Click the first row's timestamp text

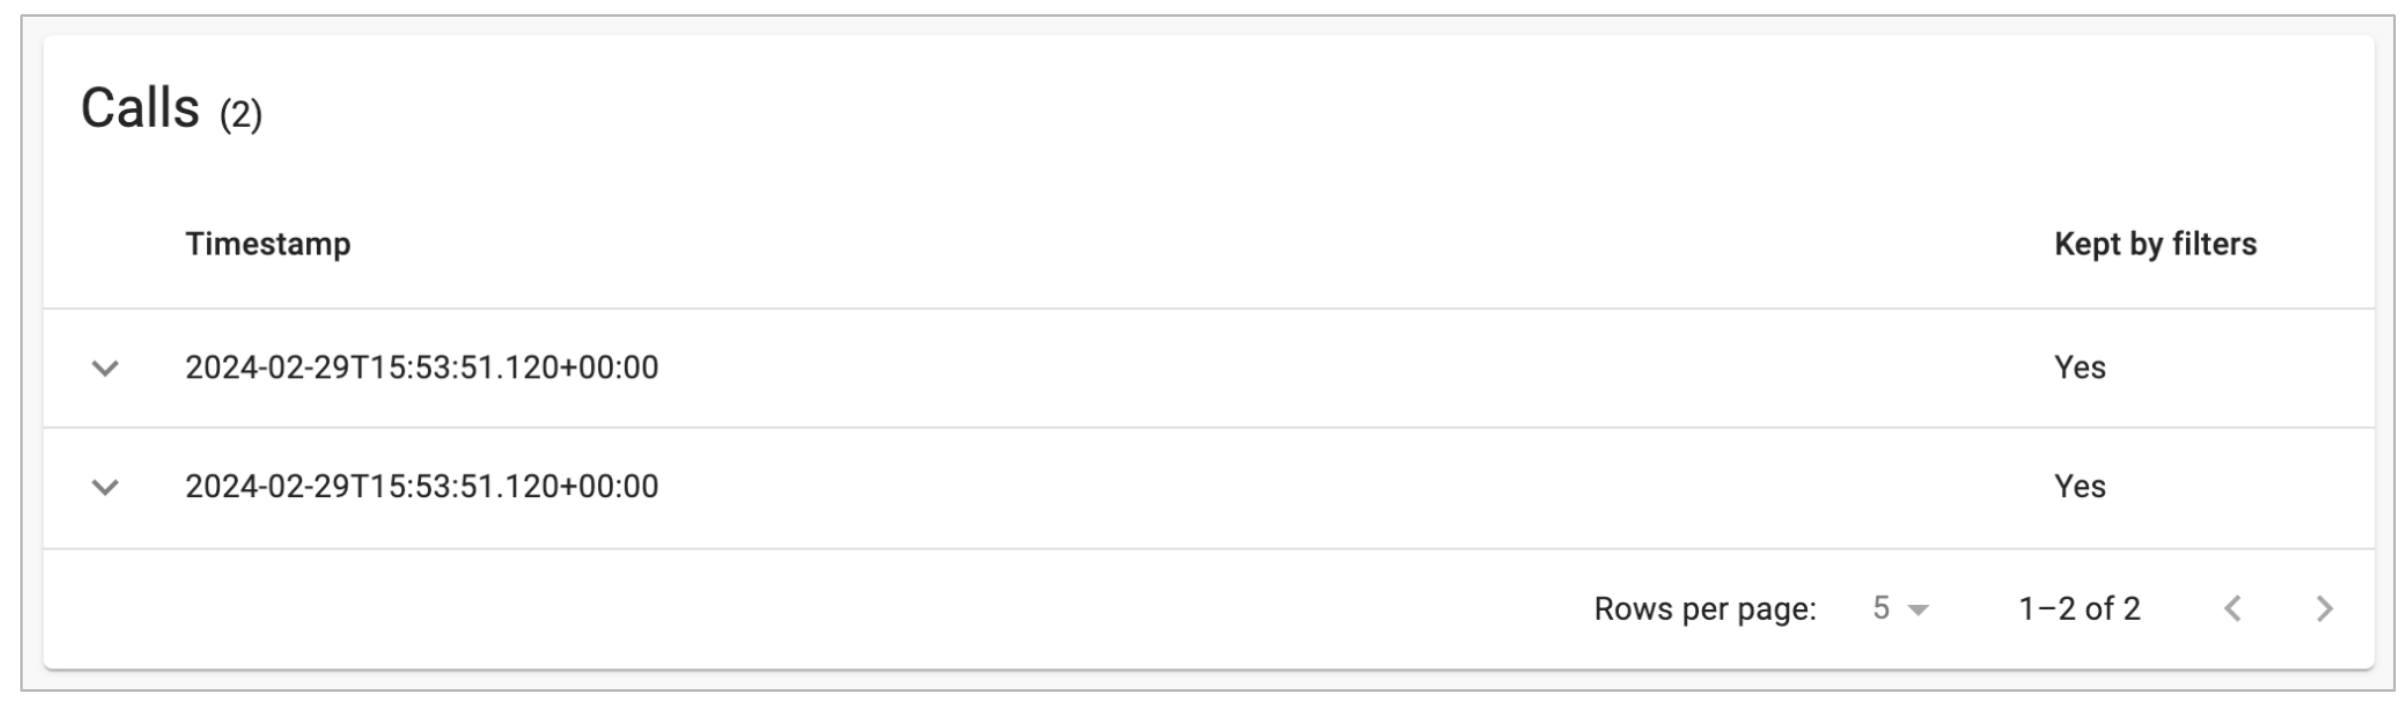(x=421, y=368)
